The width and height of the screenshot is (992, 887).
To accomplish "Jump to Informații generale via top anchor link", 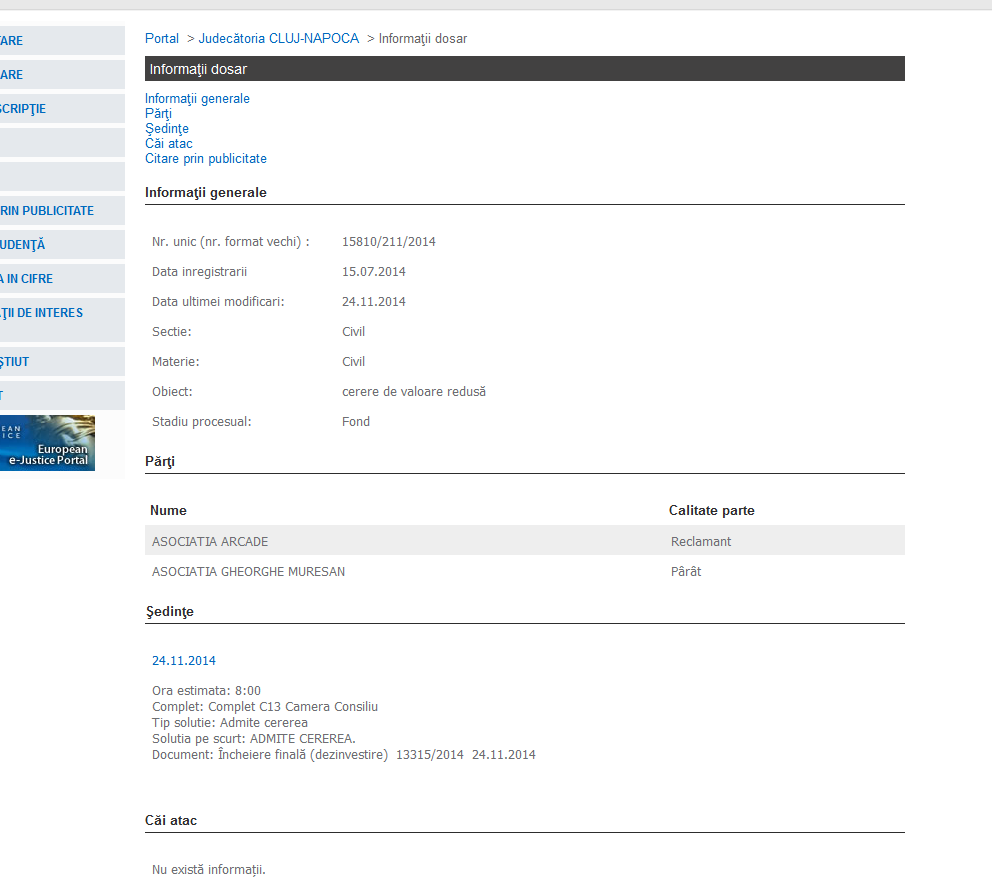I will pyautogui.click(x=197, y=99).
